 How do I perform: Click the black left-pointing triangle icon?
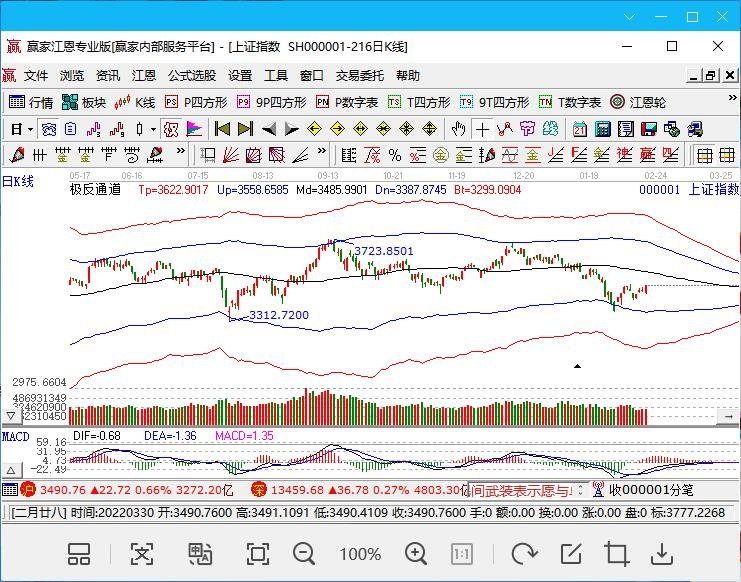point(268,129)
